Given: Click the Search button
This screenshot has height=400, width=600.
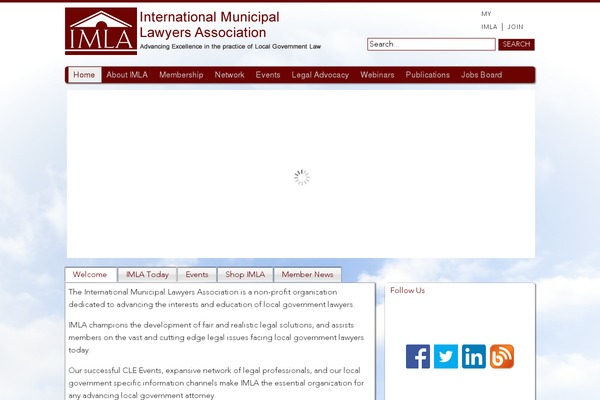Looking at the screenshot, I should click(516, 44).
